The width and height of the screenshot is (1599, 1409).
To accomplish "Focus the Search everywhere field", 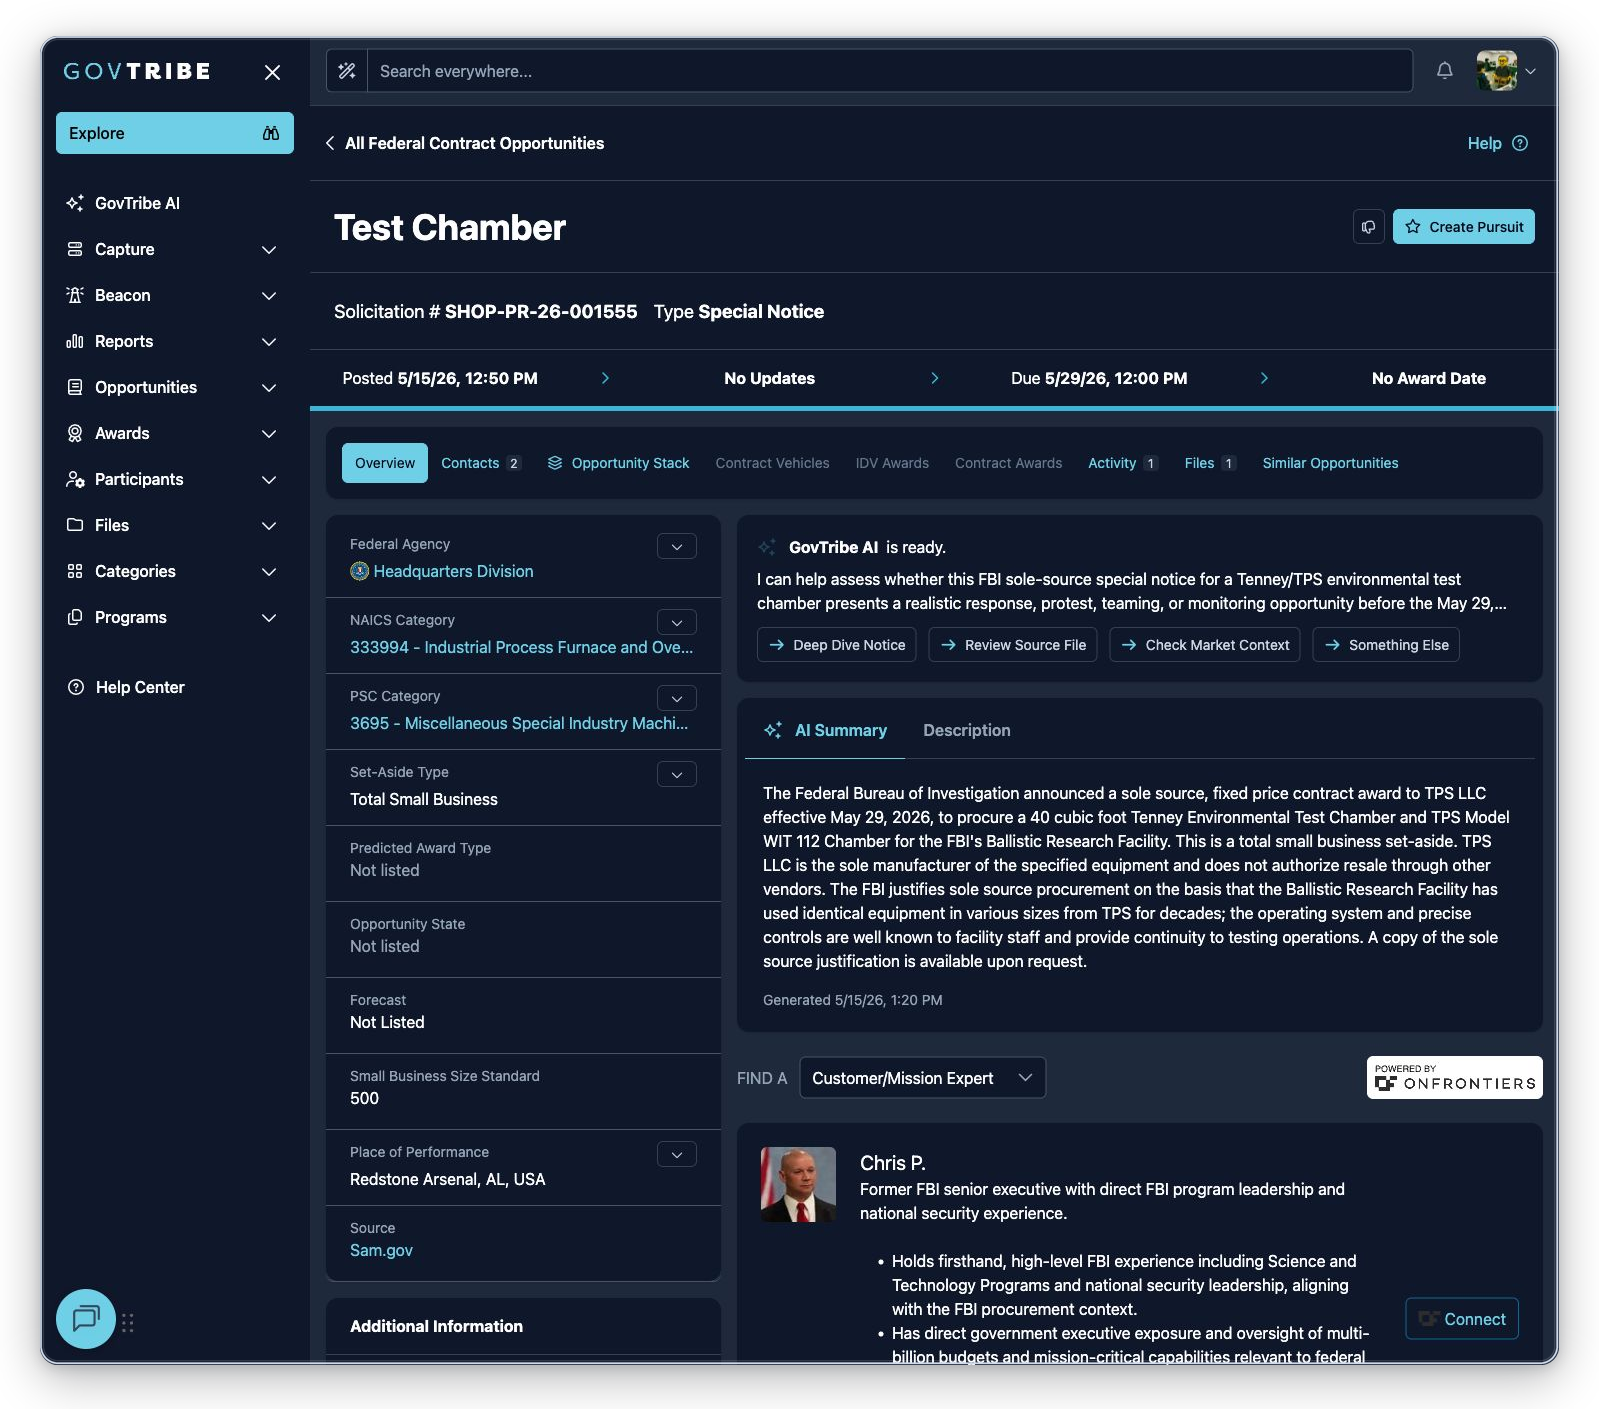I will point(890,71).
